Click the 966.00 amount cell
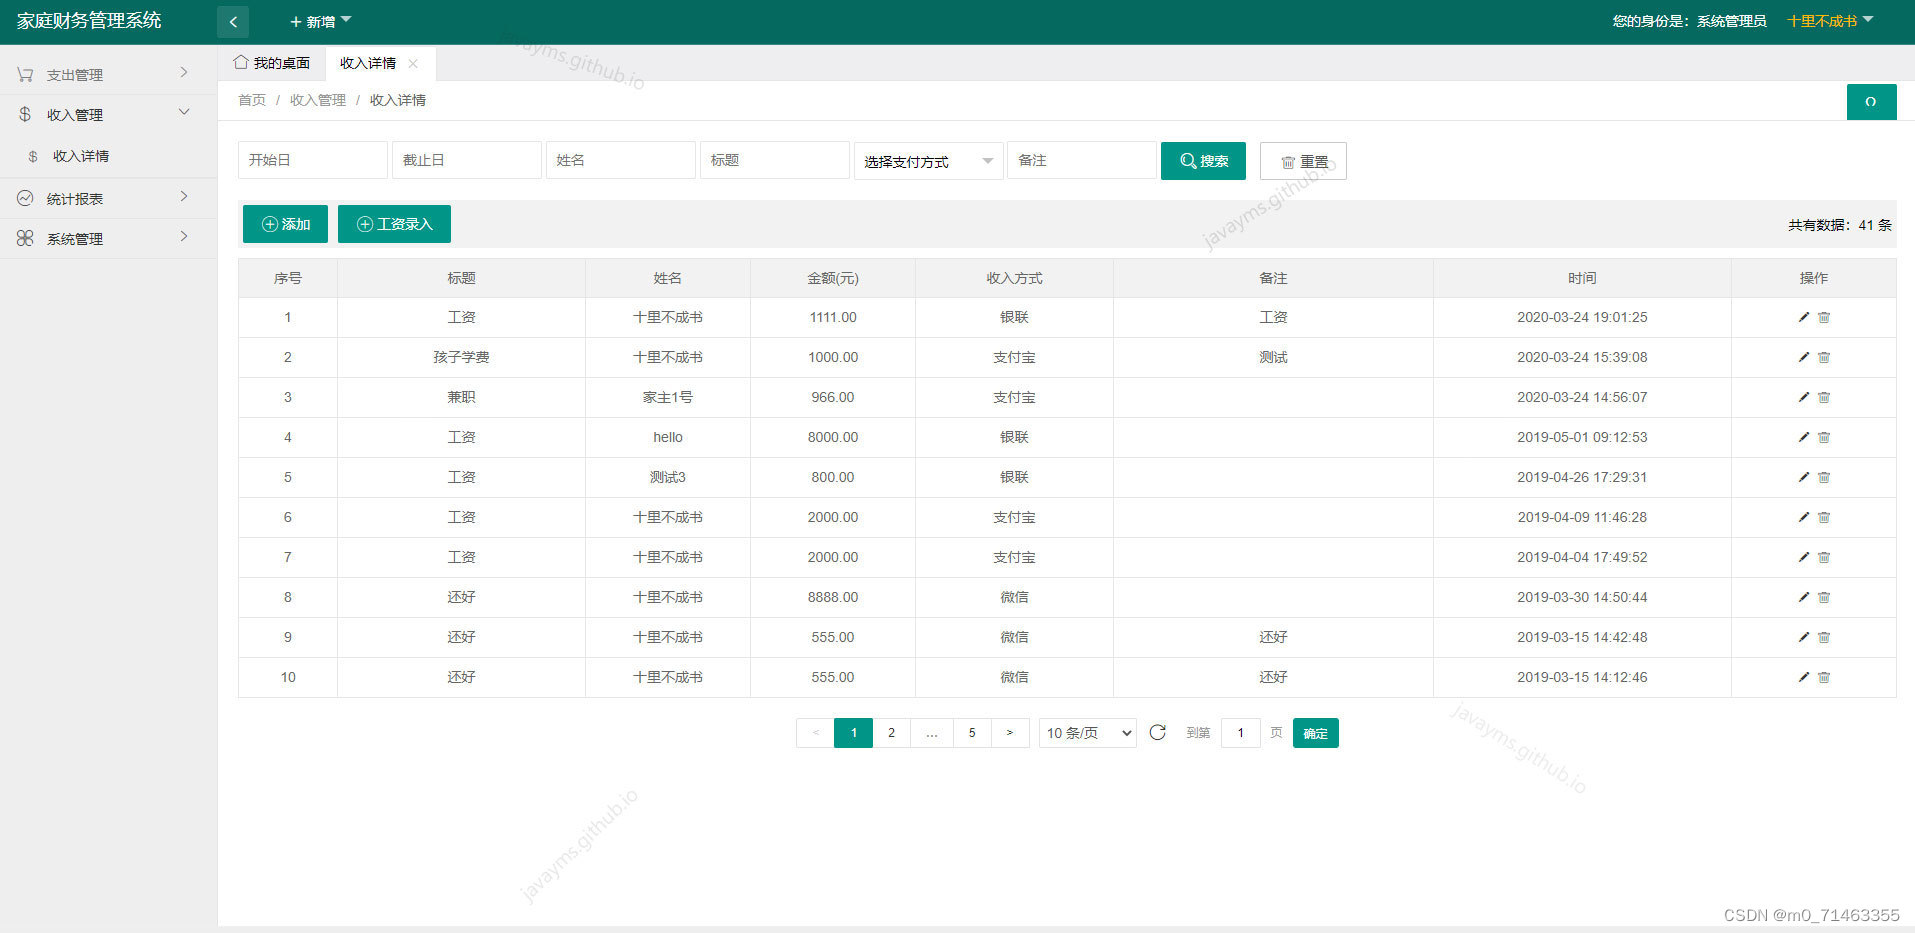This screenshot has height=933, width=1915. (833, 397)
